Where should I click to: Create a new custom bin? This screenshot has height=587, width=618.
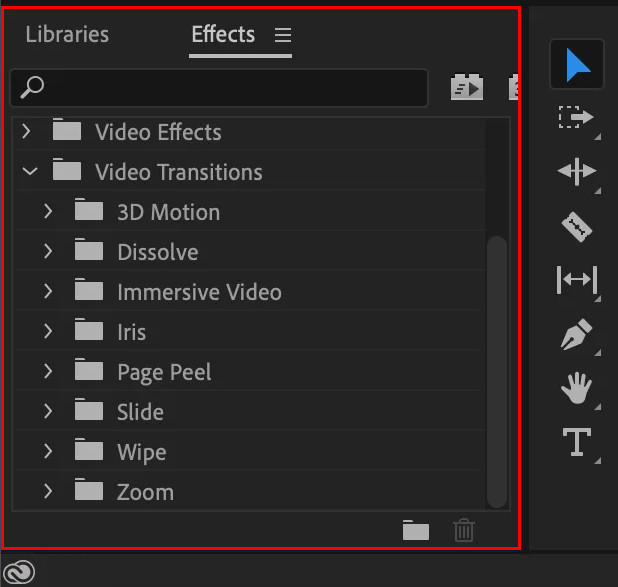[x=416, y=530]
